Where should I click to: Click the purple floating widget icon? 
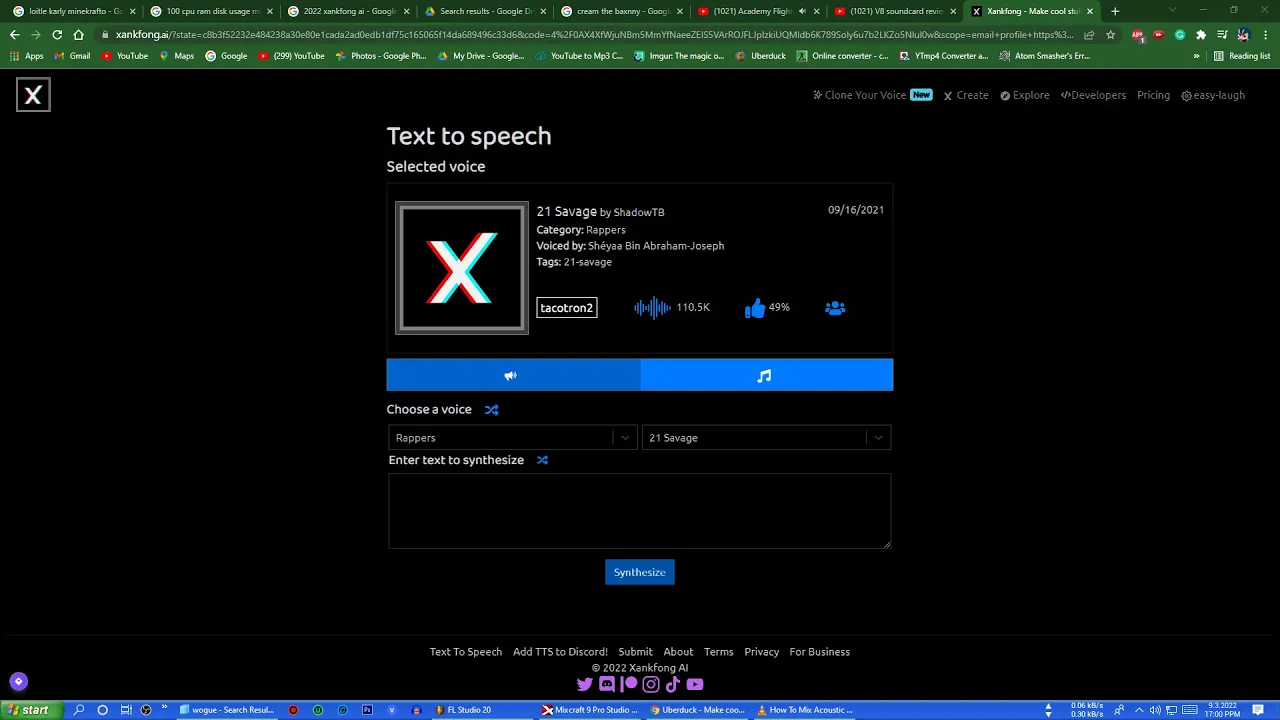tap(18, 682)
